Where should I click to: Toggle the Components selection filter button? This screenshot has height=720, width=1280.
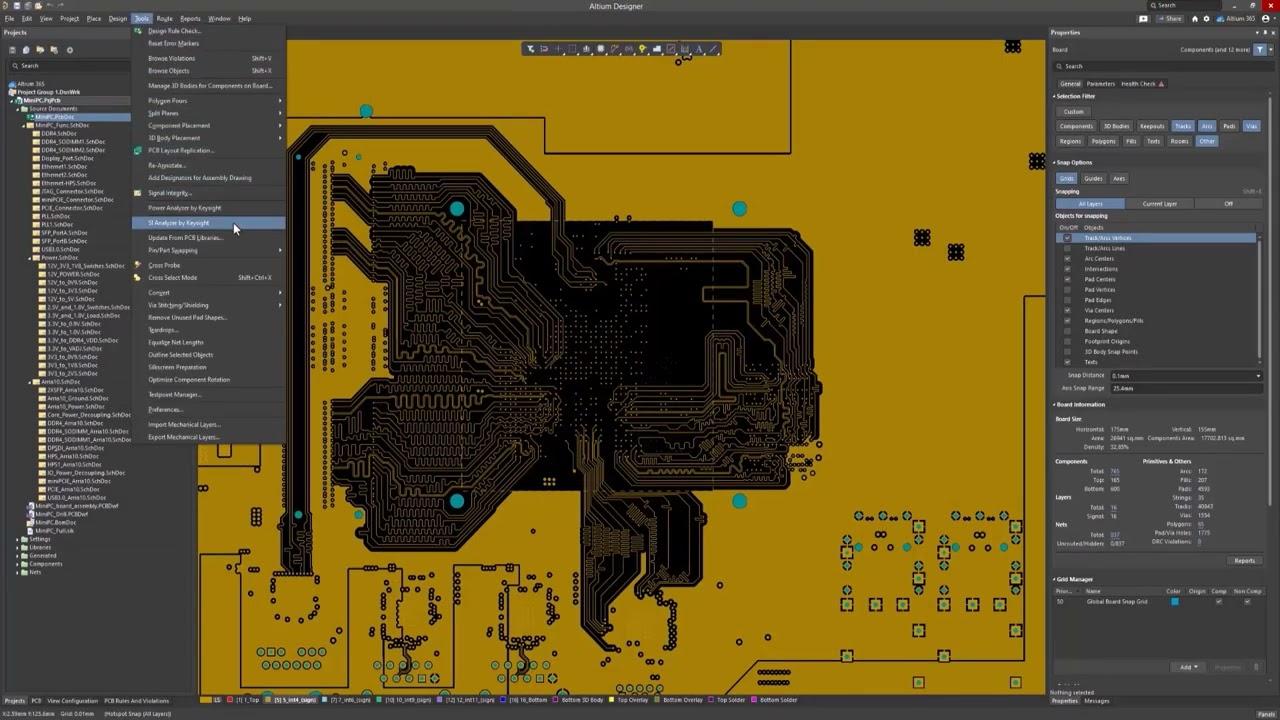(1076, 126)
